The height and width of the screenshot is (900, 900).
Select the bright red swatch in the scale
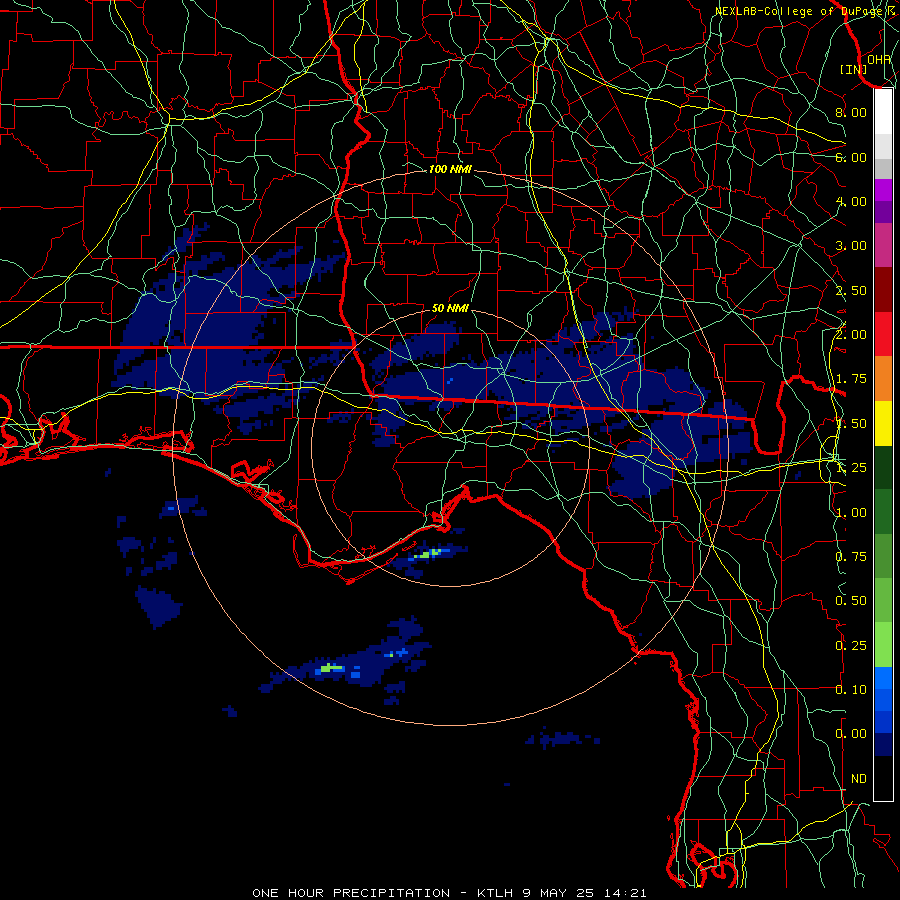(883, 334)
